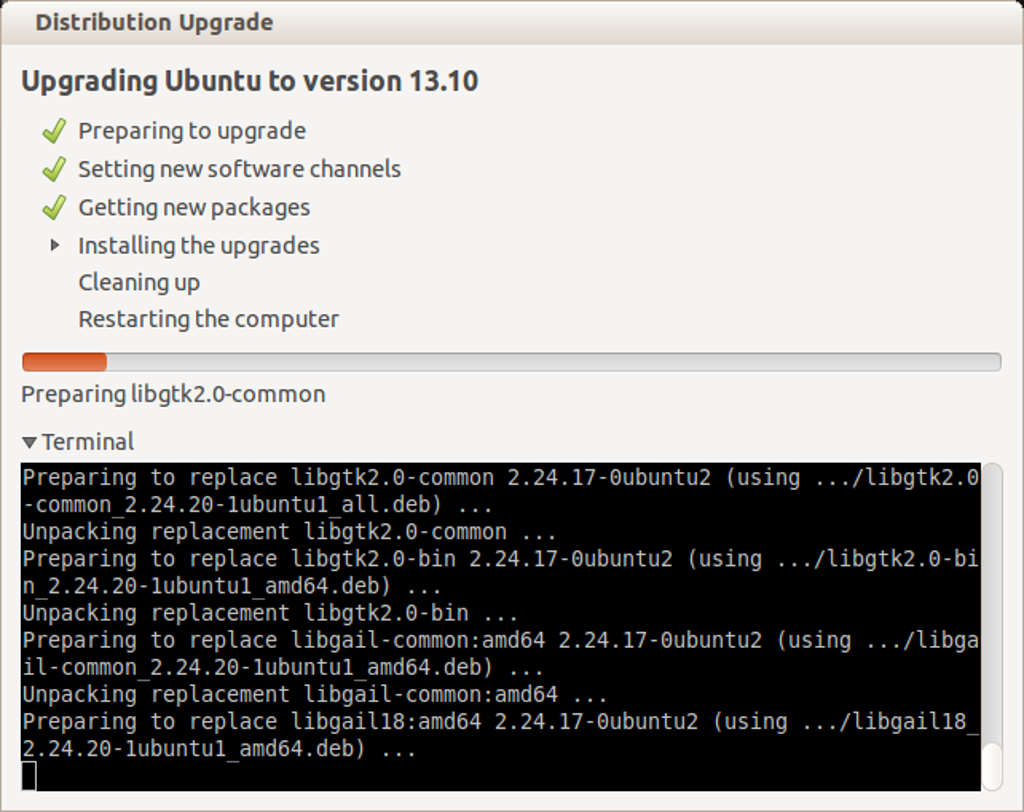The height and width of the screenshot is (812, 1024).
Task: Click the checkmark next to Preparing to upgrade
Action: coord(53,130)
